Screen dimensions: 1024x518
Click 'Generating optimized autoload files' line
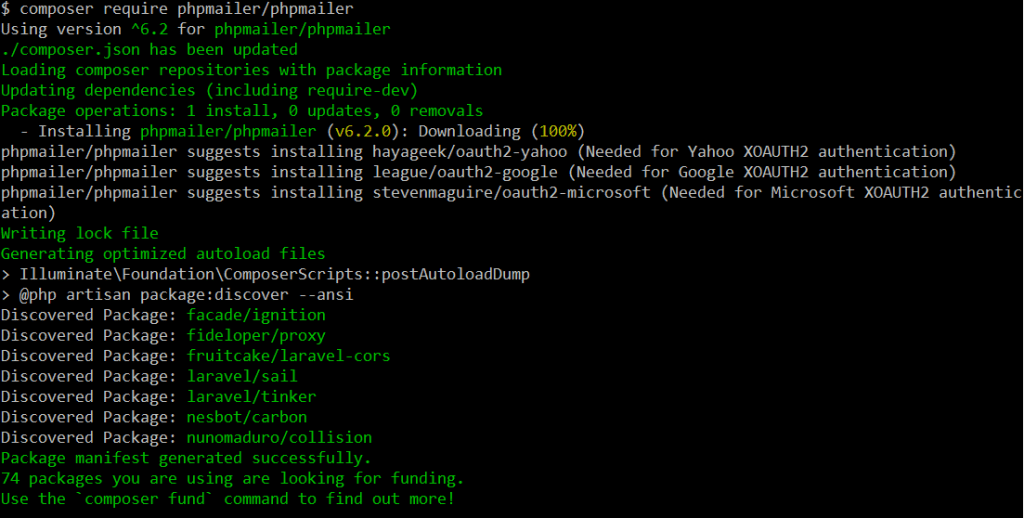163,253
